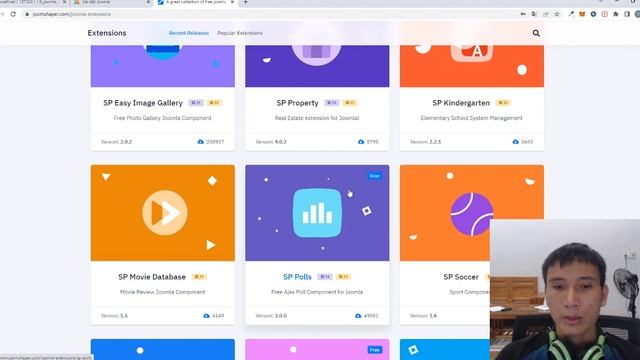Click 'Real Estate extension for Joomla!' description

(317, 118)
